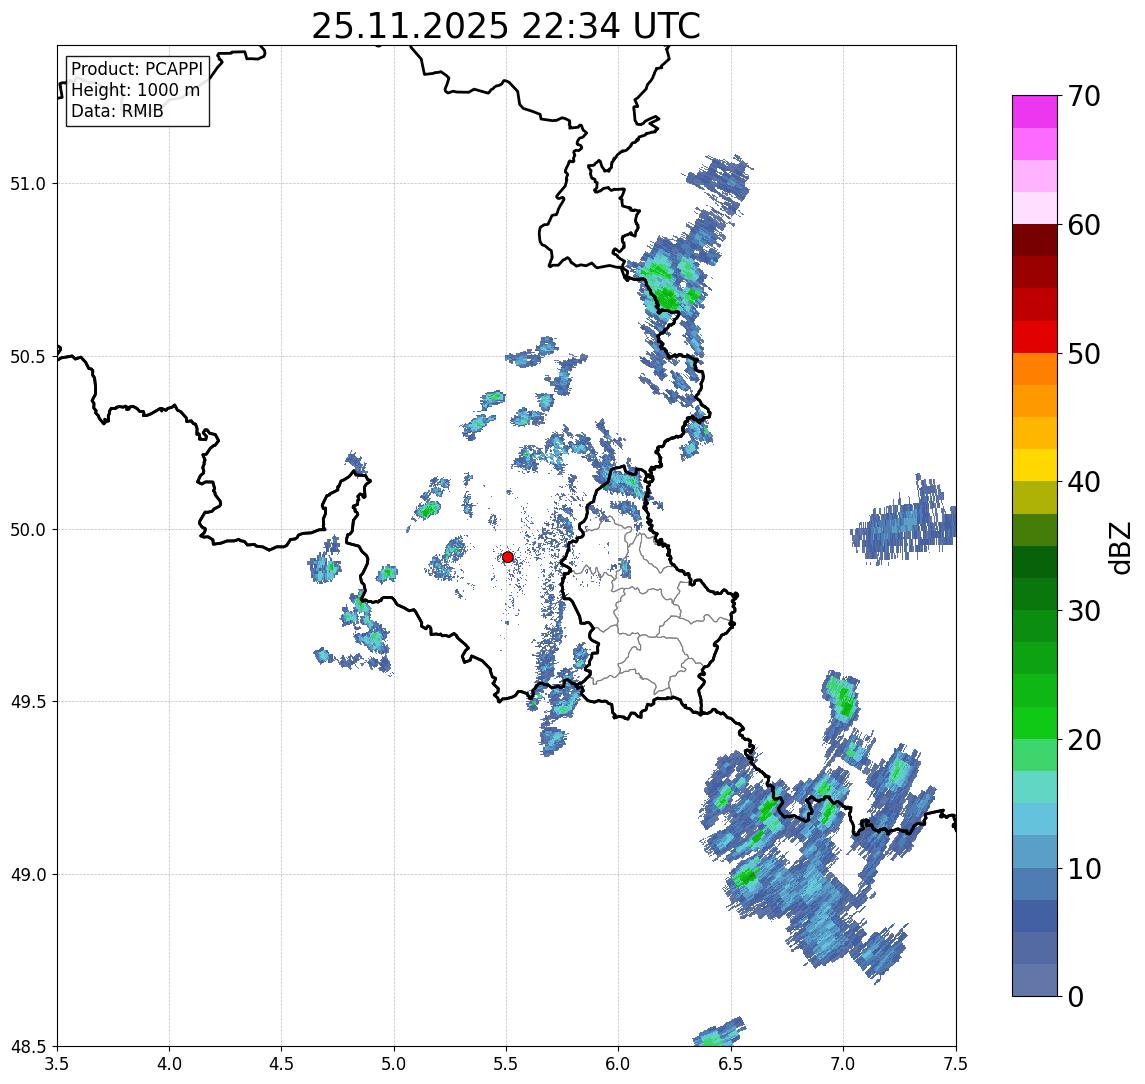This screenshot has height=1084, width=1145.
Task: Click the latitude label 50.0
Action: [x=28, y=530]
